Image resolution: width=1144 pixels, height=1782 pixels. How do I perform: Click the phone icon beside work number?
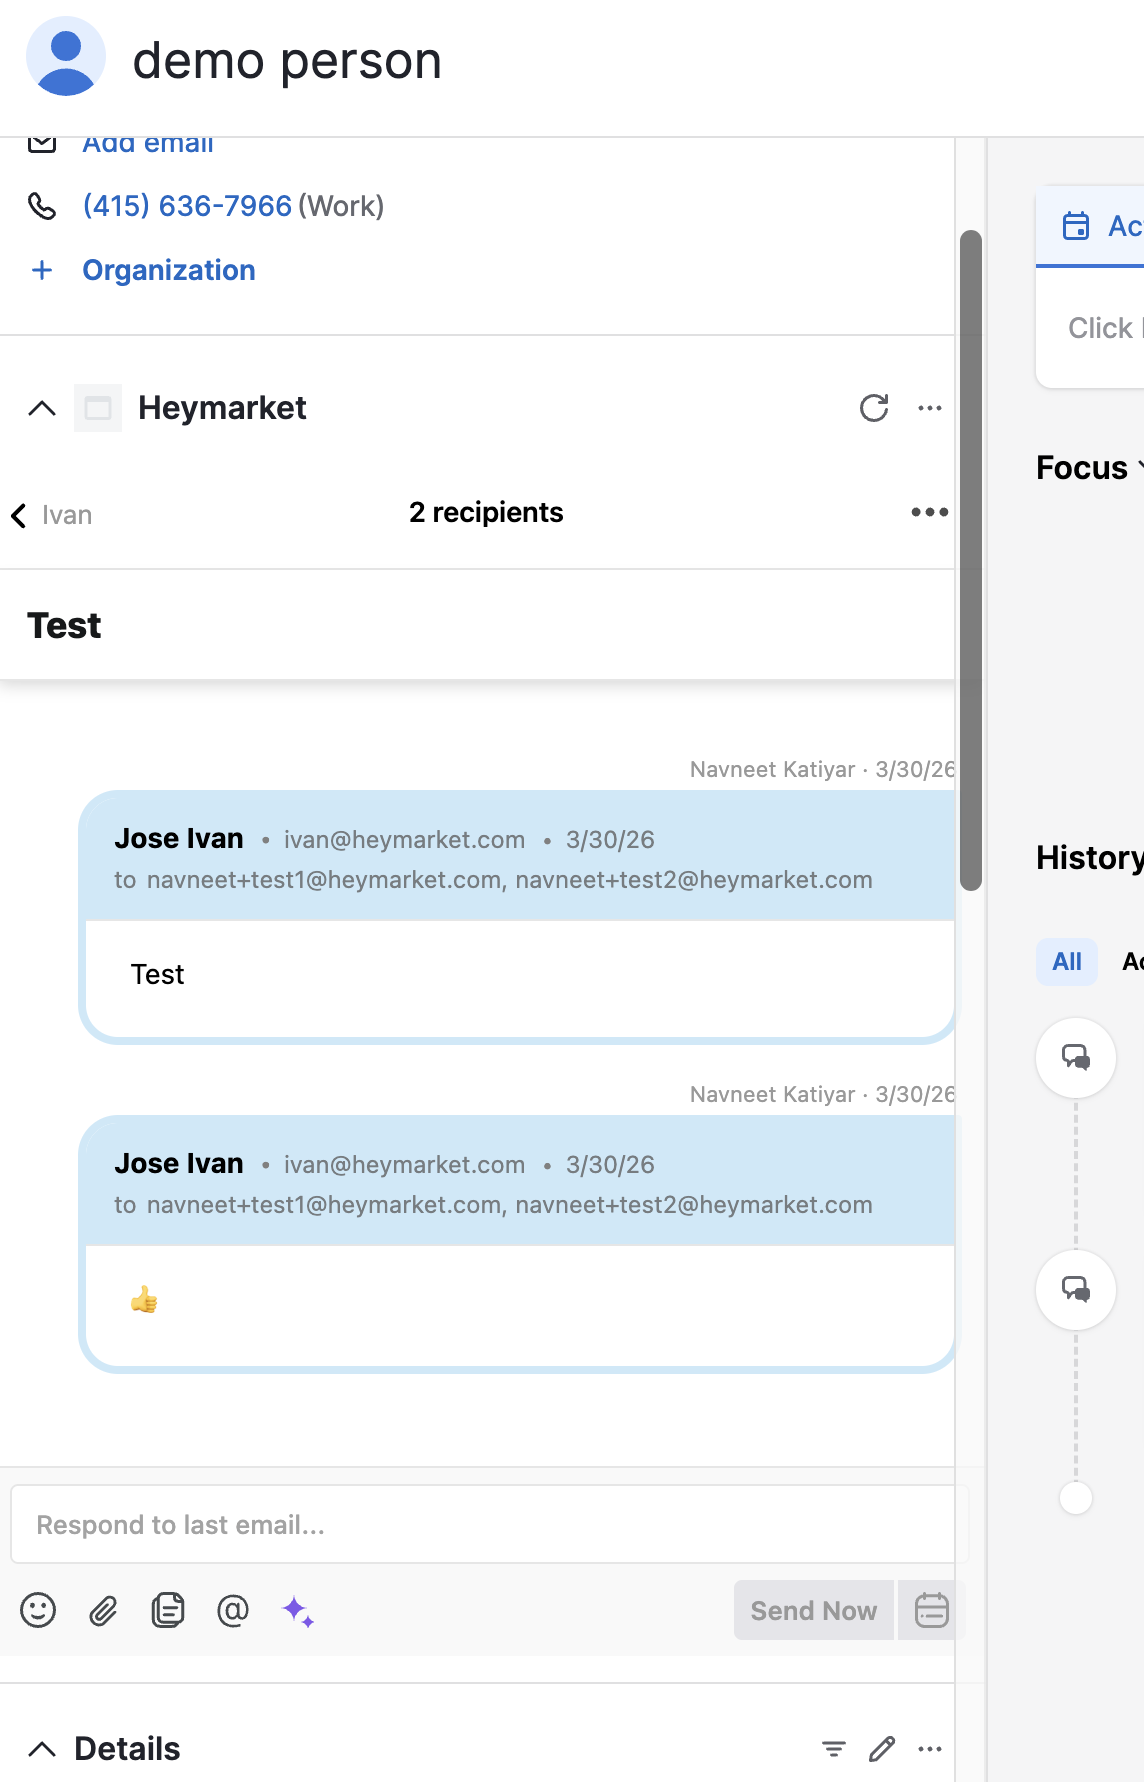42,206
